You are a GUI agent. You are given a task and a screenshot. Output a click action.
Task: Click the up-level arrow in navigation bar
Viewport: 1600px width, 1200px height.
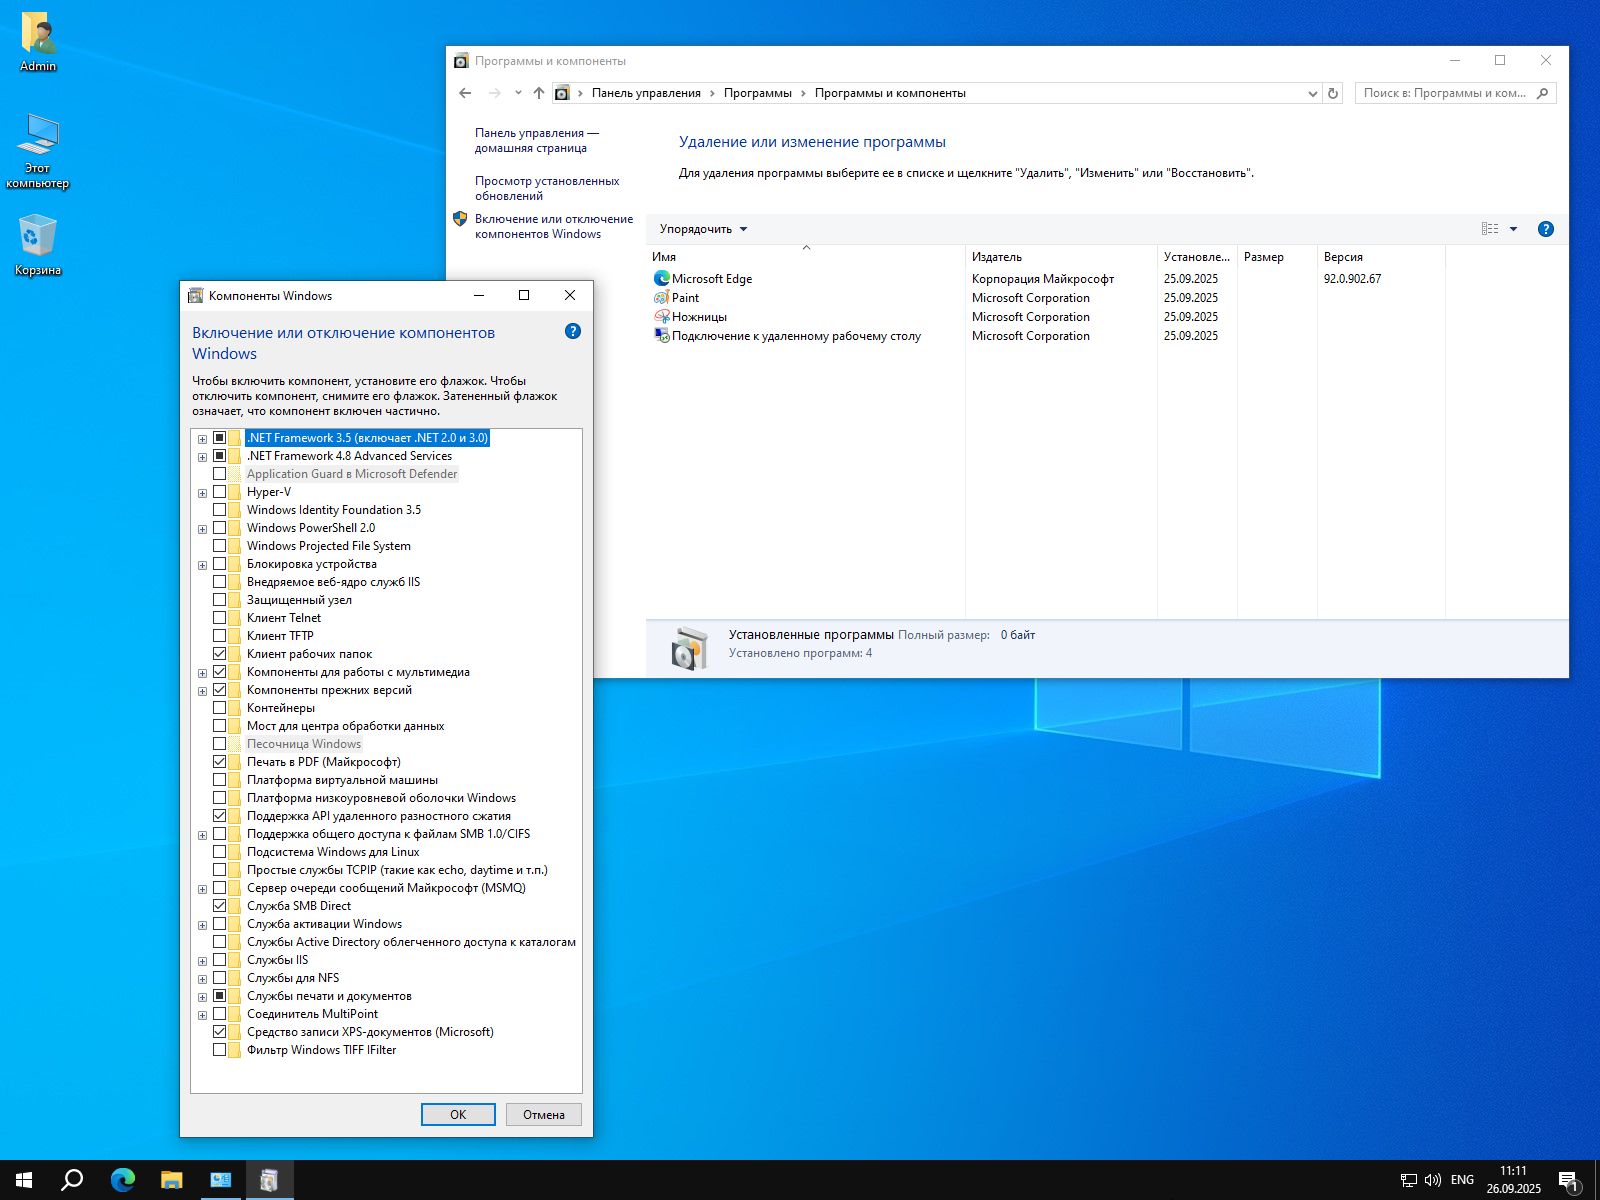point(539,93)
